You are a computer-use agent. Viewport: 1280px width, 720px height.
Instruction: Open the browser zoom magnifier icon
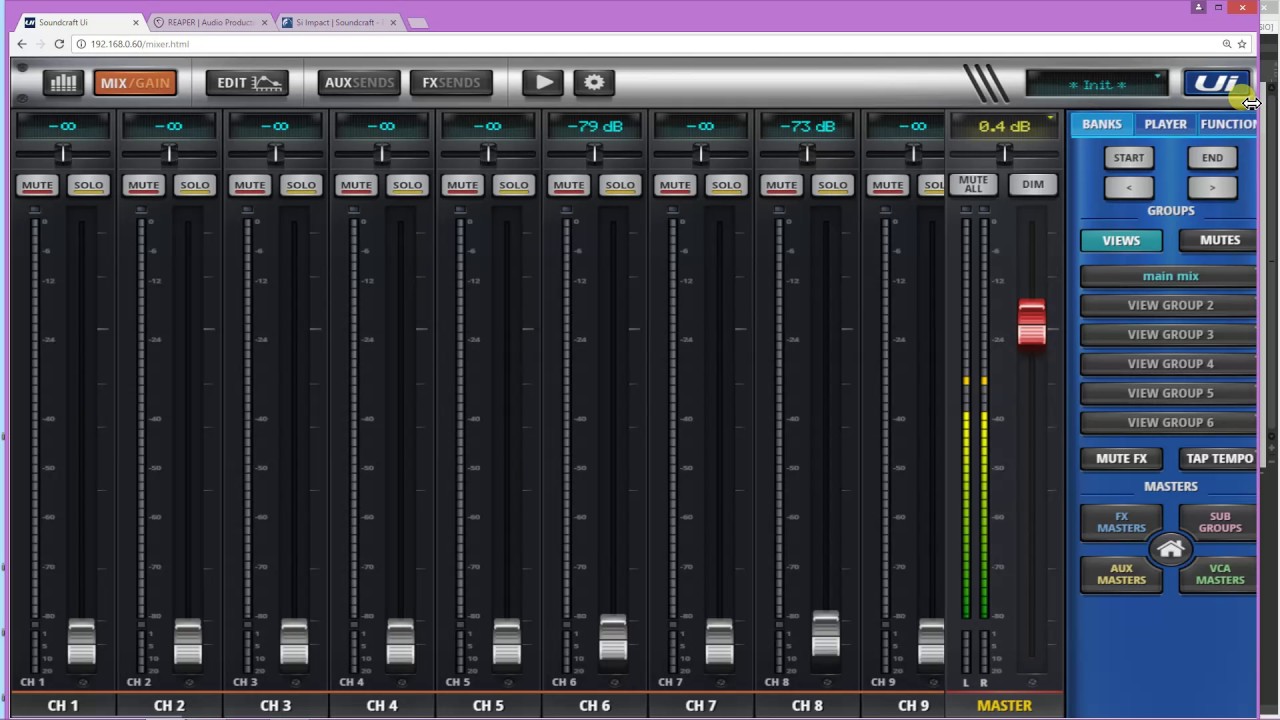[x=1226, y=44]
